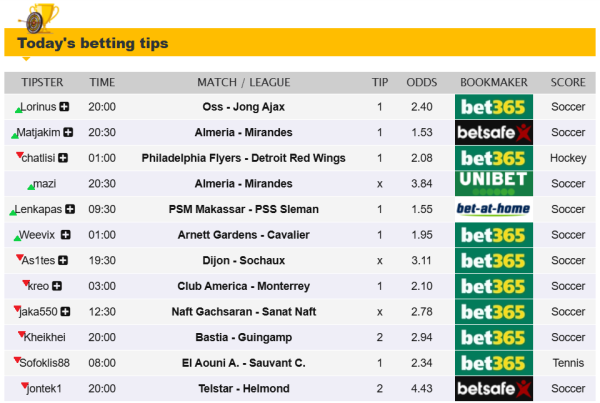Open the Club America - Monterrey match
600x403 pixels.
pyautogui.click(x=244, y=286)
